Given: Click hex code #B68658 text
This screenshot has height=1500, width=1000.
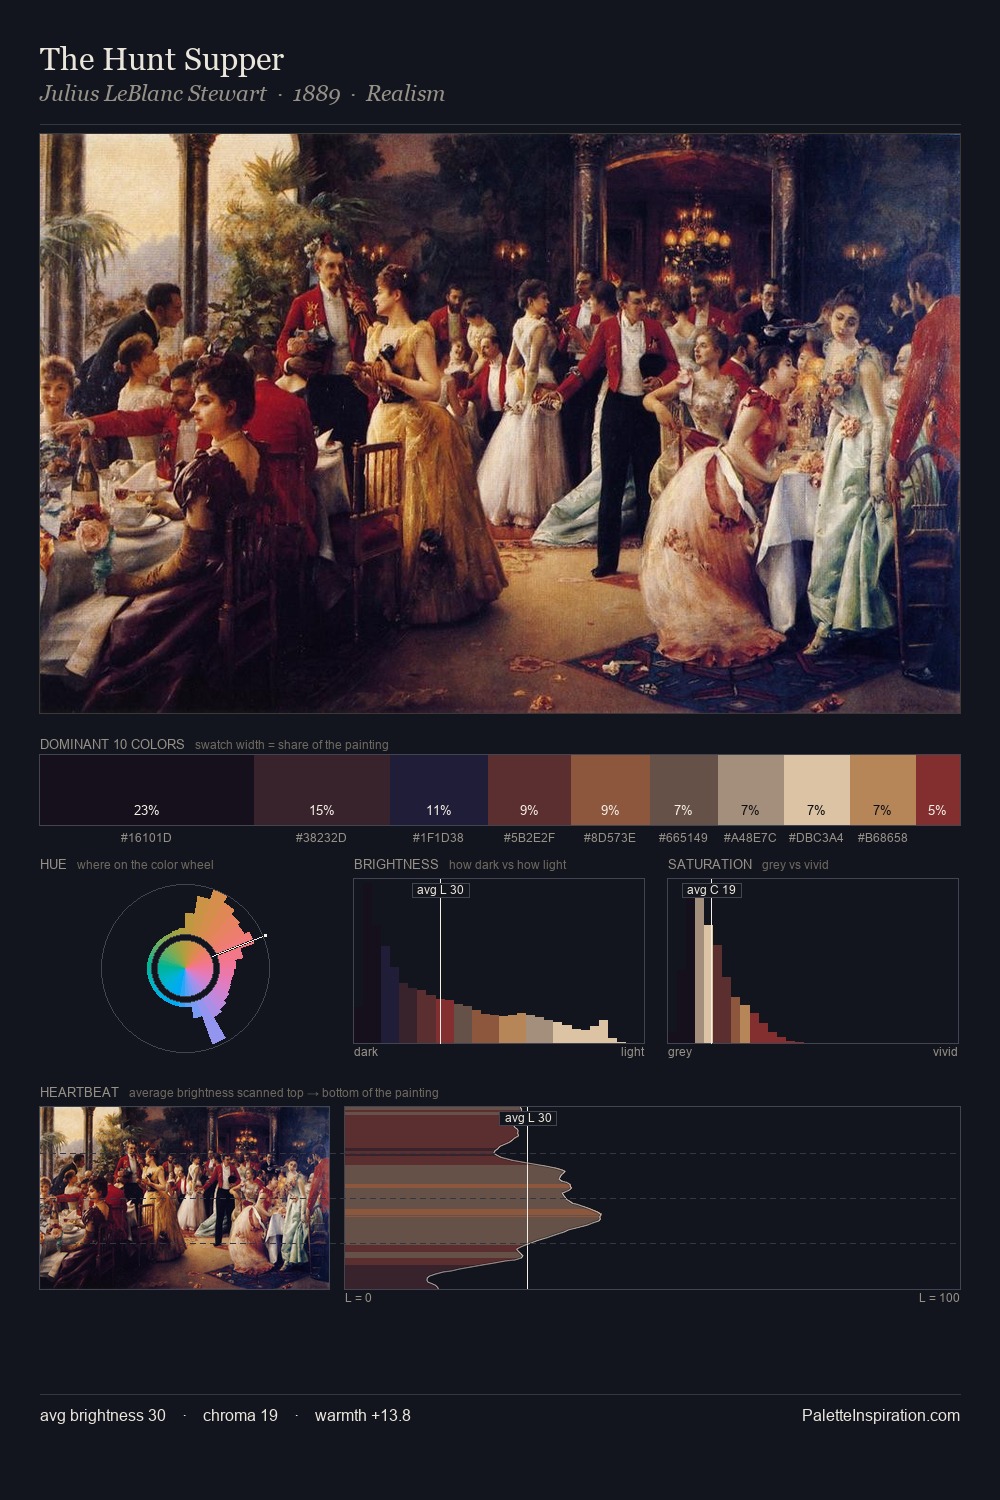Looking at the screenshot, I should [x=882, y=838].
